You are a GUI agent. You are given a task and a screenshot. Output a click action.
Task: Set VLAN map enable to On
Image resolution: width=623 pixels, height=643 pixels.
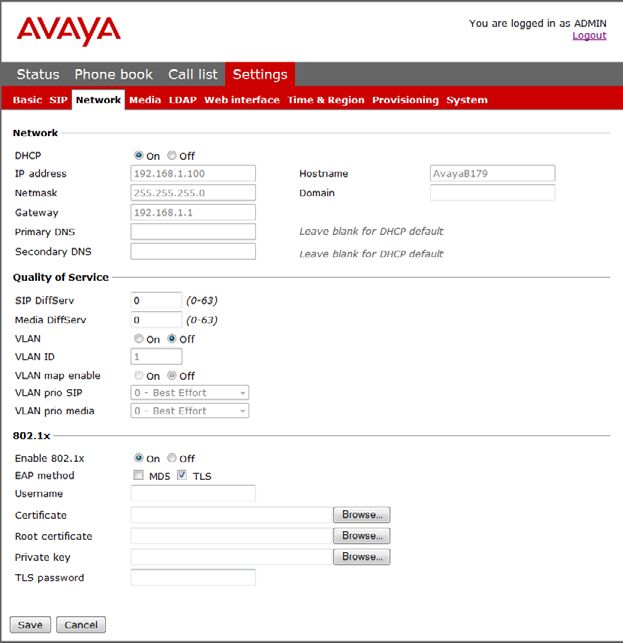coord(139,376)
